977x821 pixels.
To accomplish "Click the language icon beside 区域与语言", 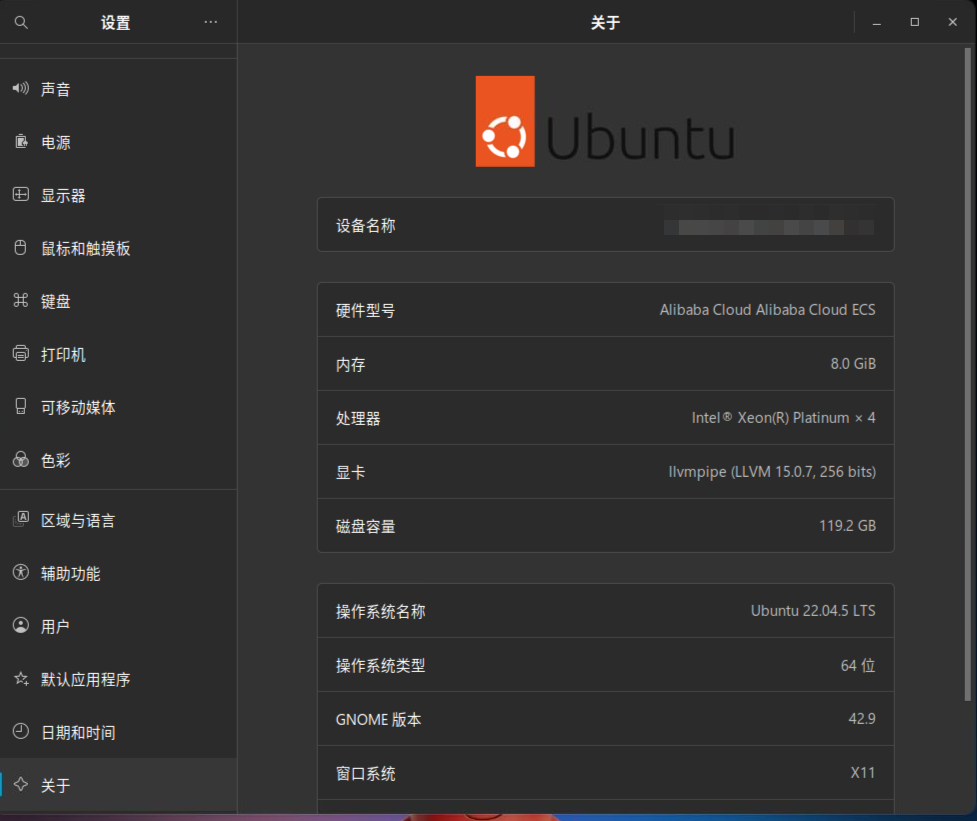I will (21, 520).
